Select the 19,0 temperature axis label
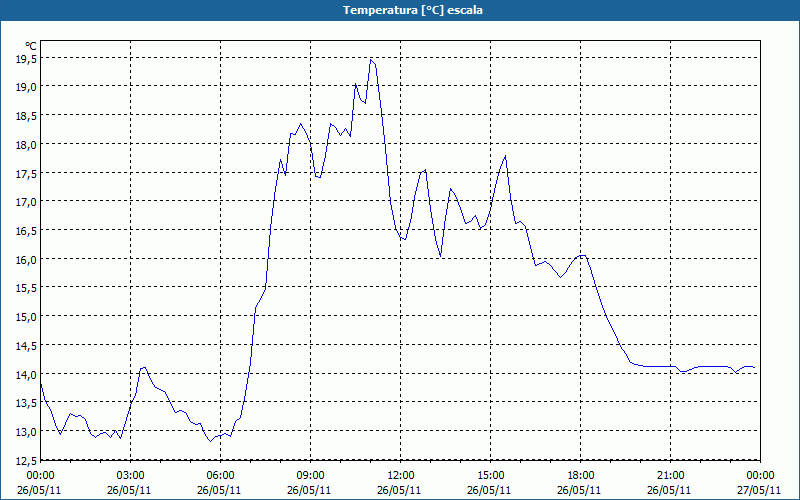The image size is (800, 500). 27,88
